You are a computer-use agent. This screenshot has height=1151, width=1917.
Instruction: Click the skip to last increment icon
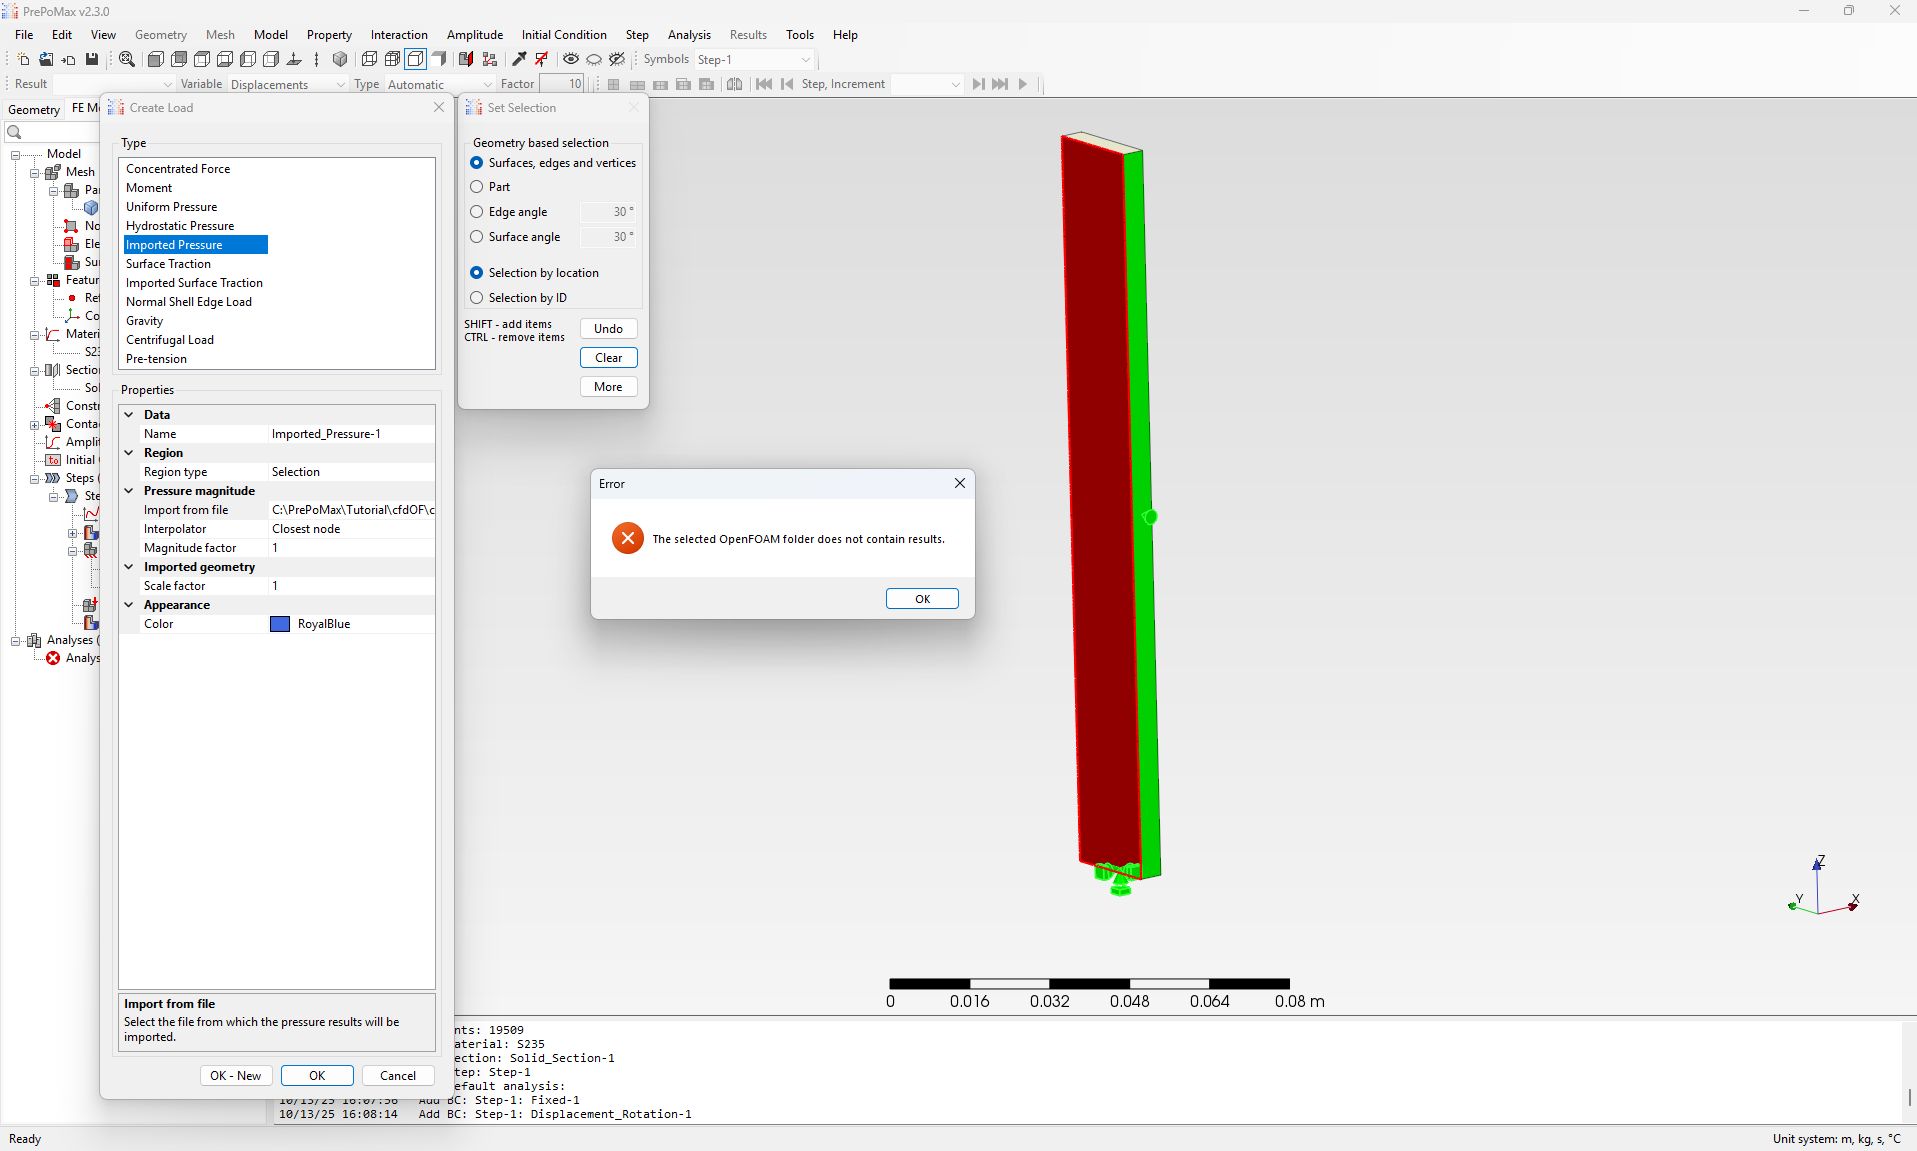click(x=1000, y=84)
